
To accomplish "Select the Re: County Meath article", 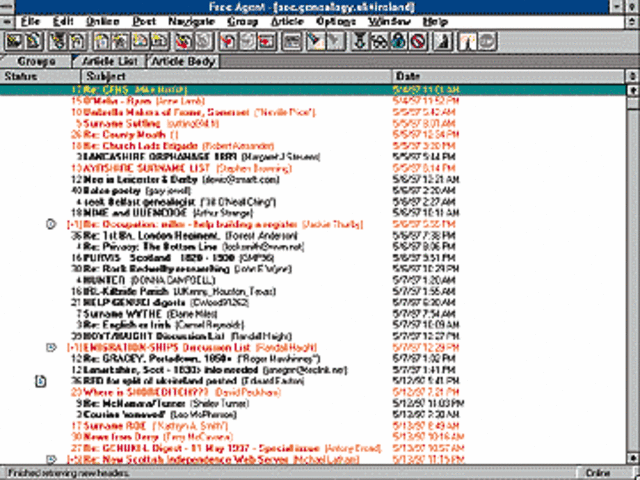I will pos(313,135).
